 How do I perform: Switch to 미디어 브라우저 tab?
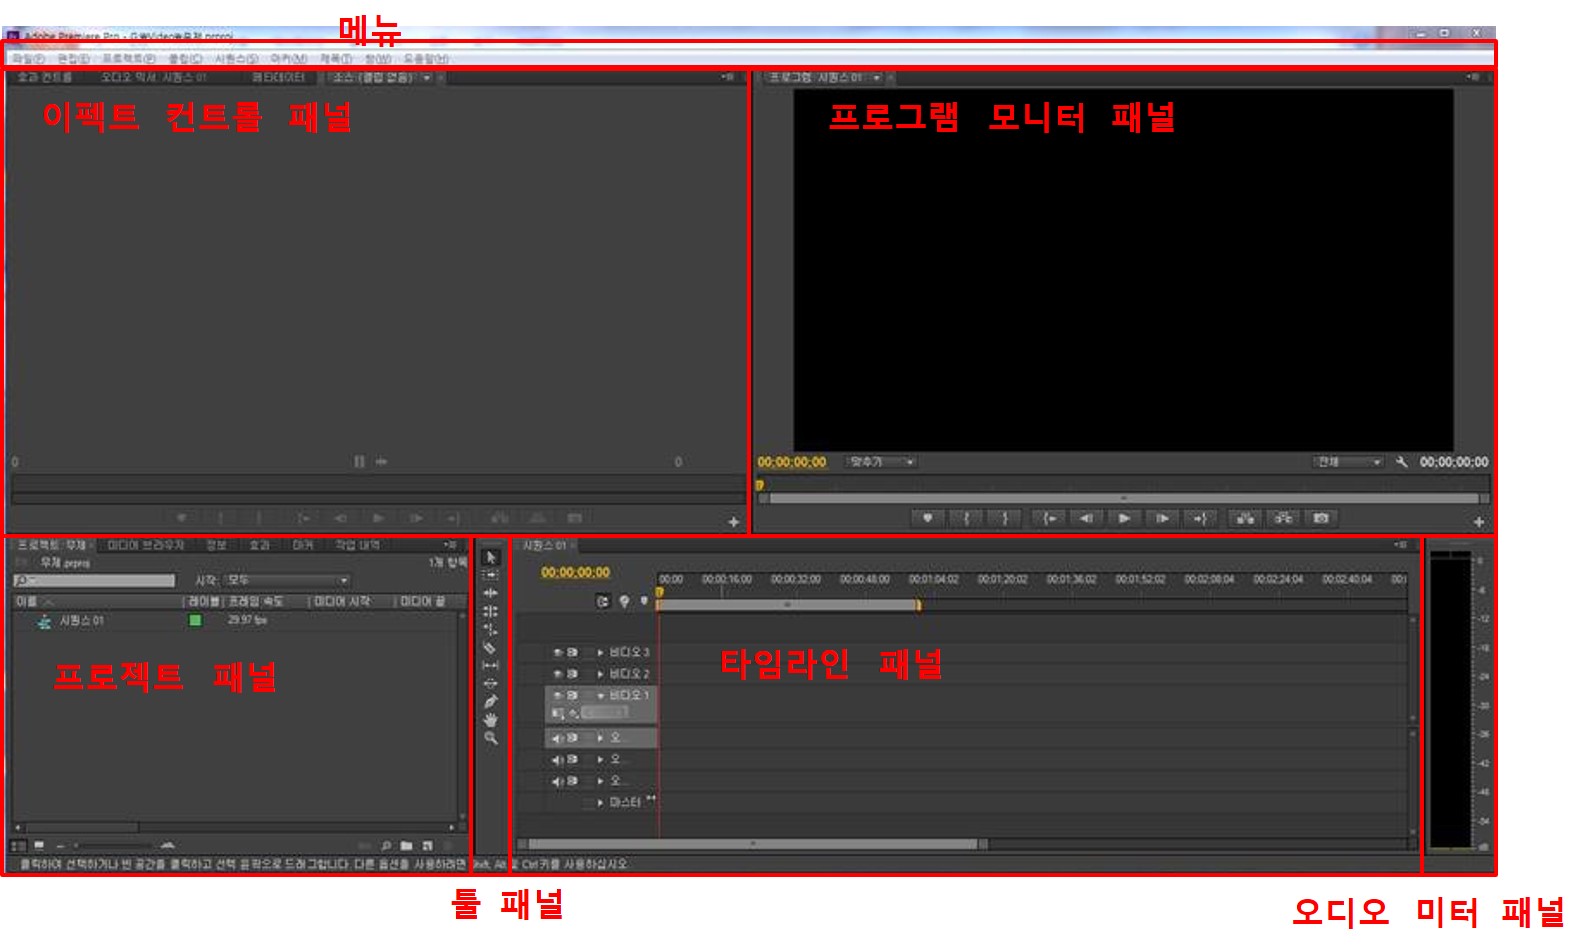(146, 545)
